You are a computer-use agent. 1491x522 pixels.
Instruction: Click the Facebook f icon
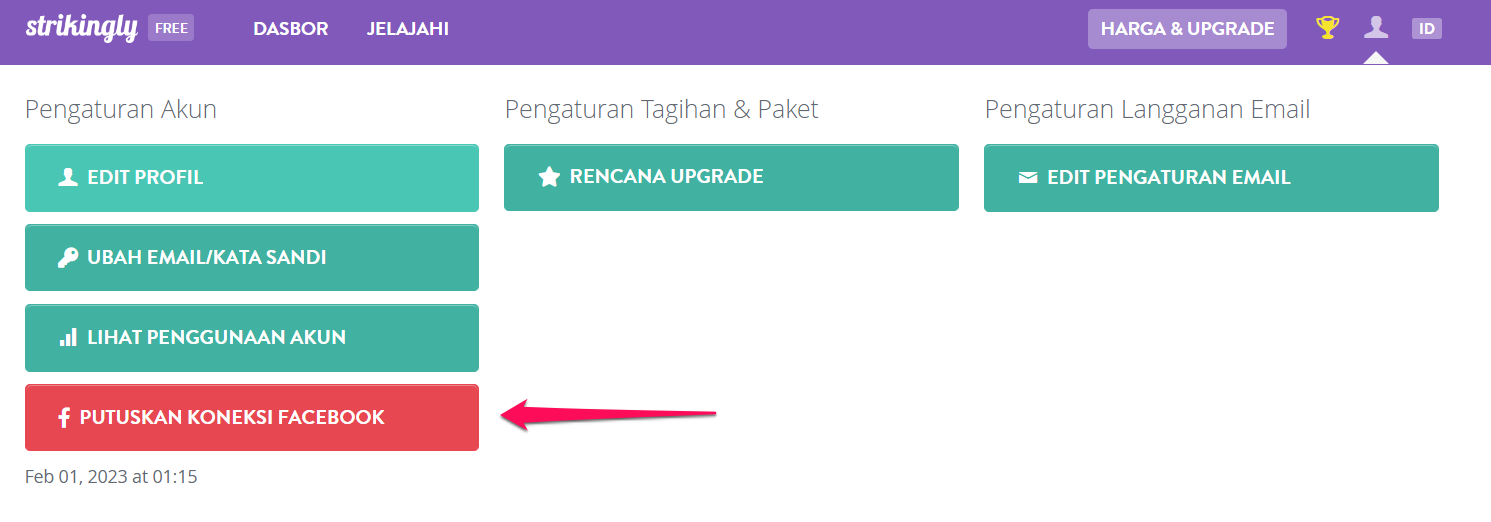[63, 418]
